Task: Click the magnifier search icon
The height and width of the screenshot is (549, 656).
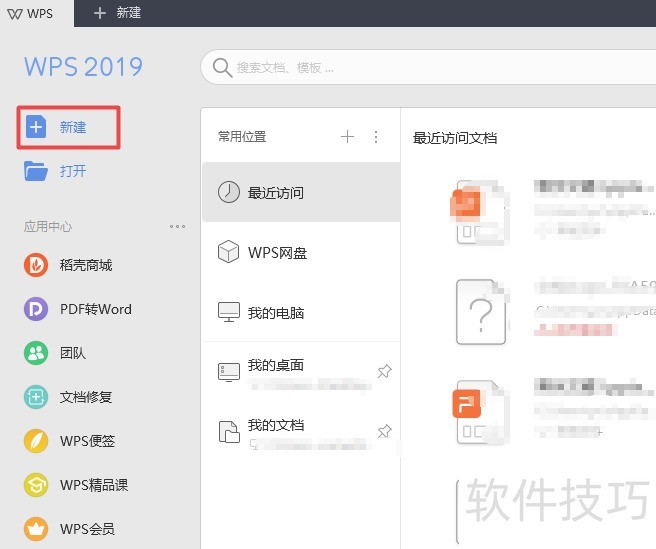Action: [x=222, y=68]
